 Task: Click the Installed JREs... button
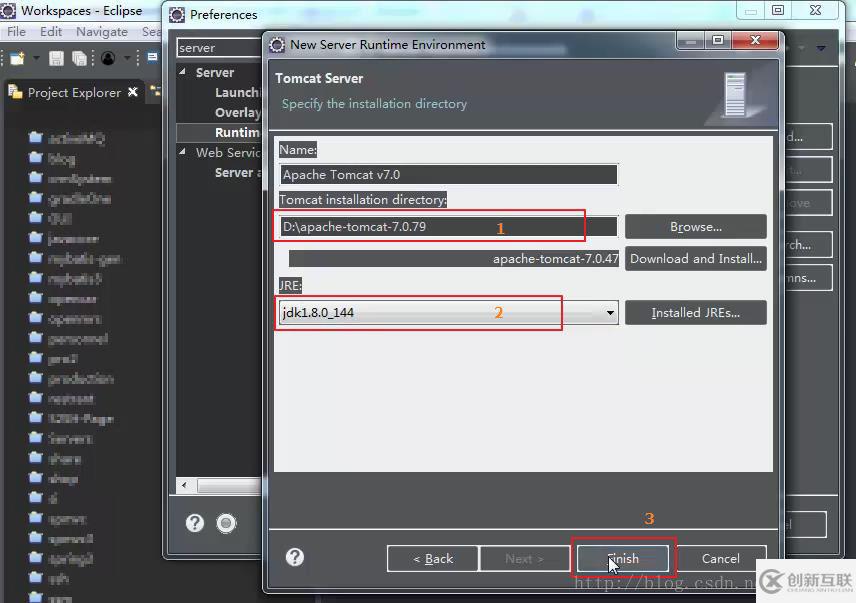click(696, 313)
